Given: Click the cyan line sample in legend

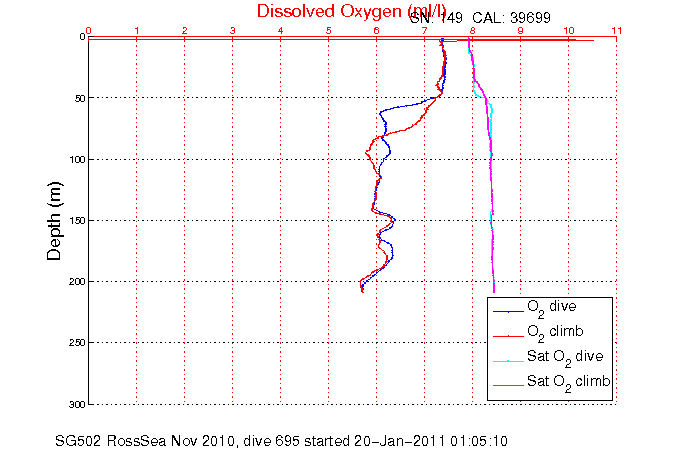Looking at the screenshot, I should pyautogui.click(x=509, y=361).
